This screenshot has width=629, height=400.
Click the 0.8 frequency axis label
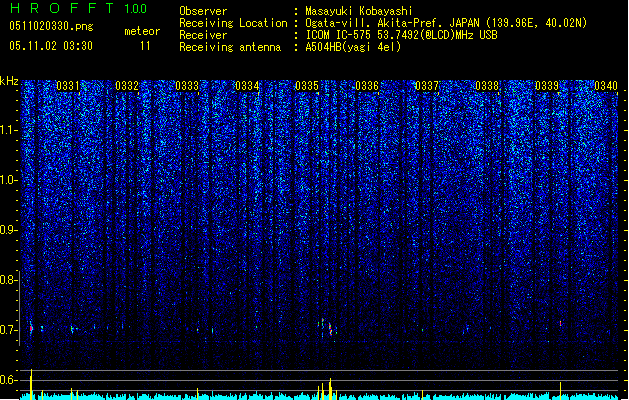tap(9, 280)
